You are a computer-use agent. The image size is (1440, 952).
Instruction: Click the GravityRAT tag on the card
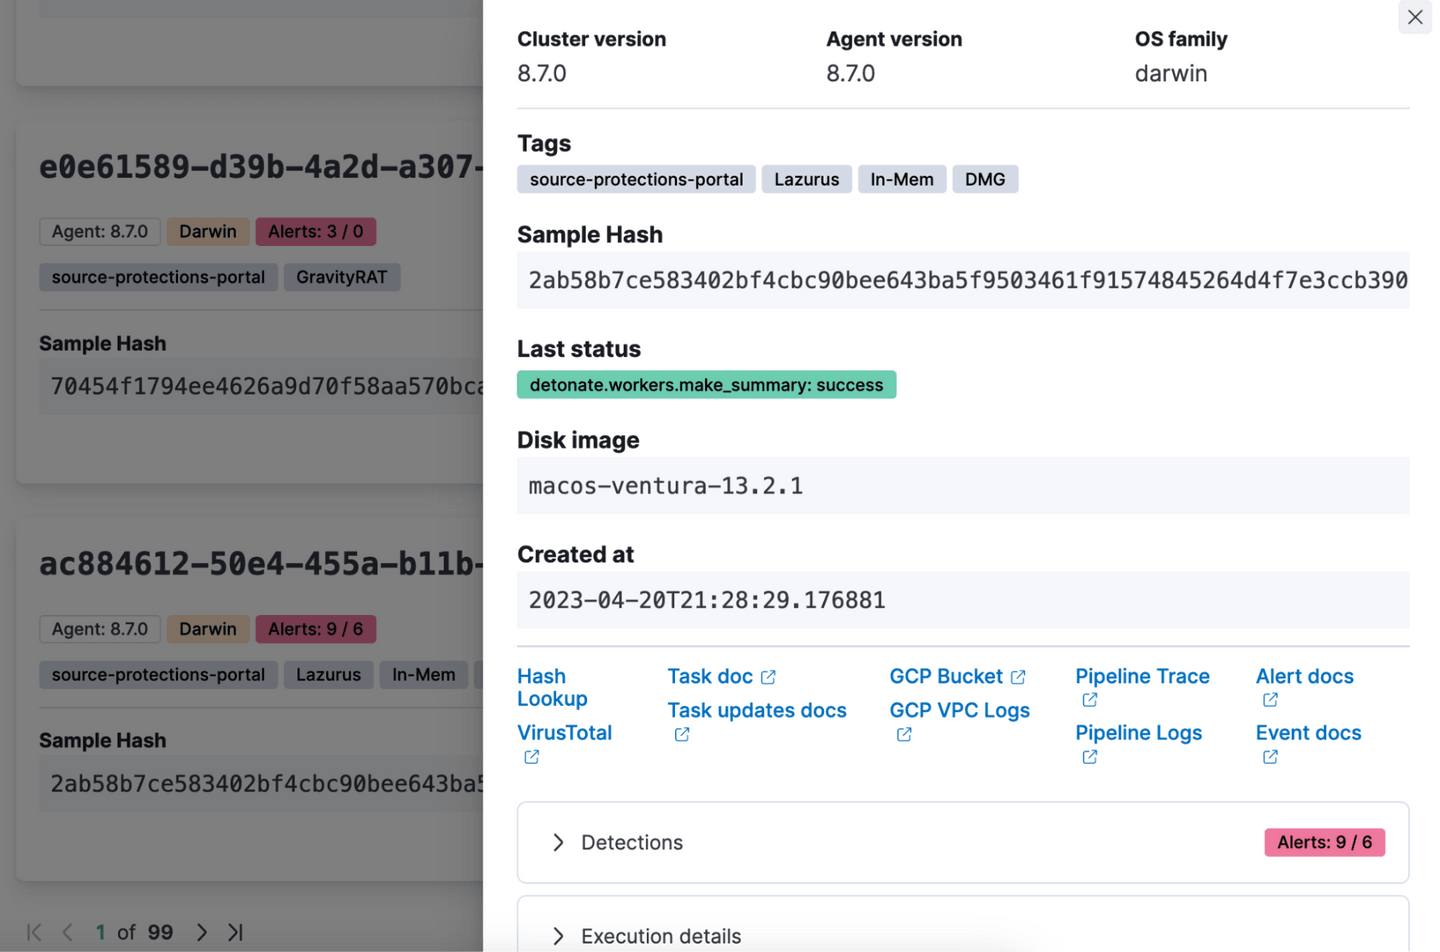click(341, 277)
